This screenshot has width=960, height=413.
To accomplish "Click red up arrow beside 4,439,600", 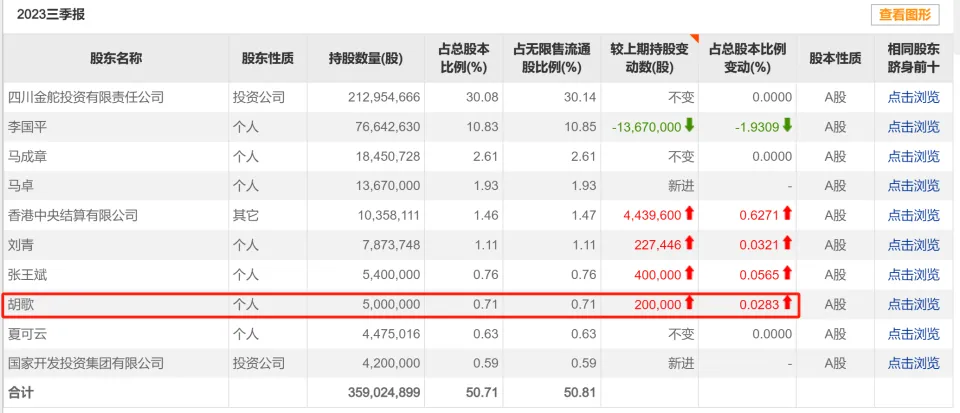I will click(689, 215).
